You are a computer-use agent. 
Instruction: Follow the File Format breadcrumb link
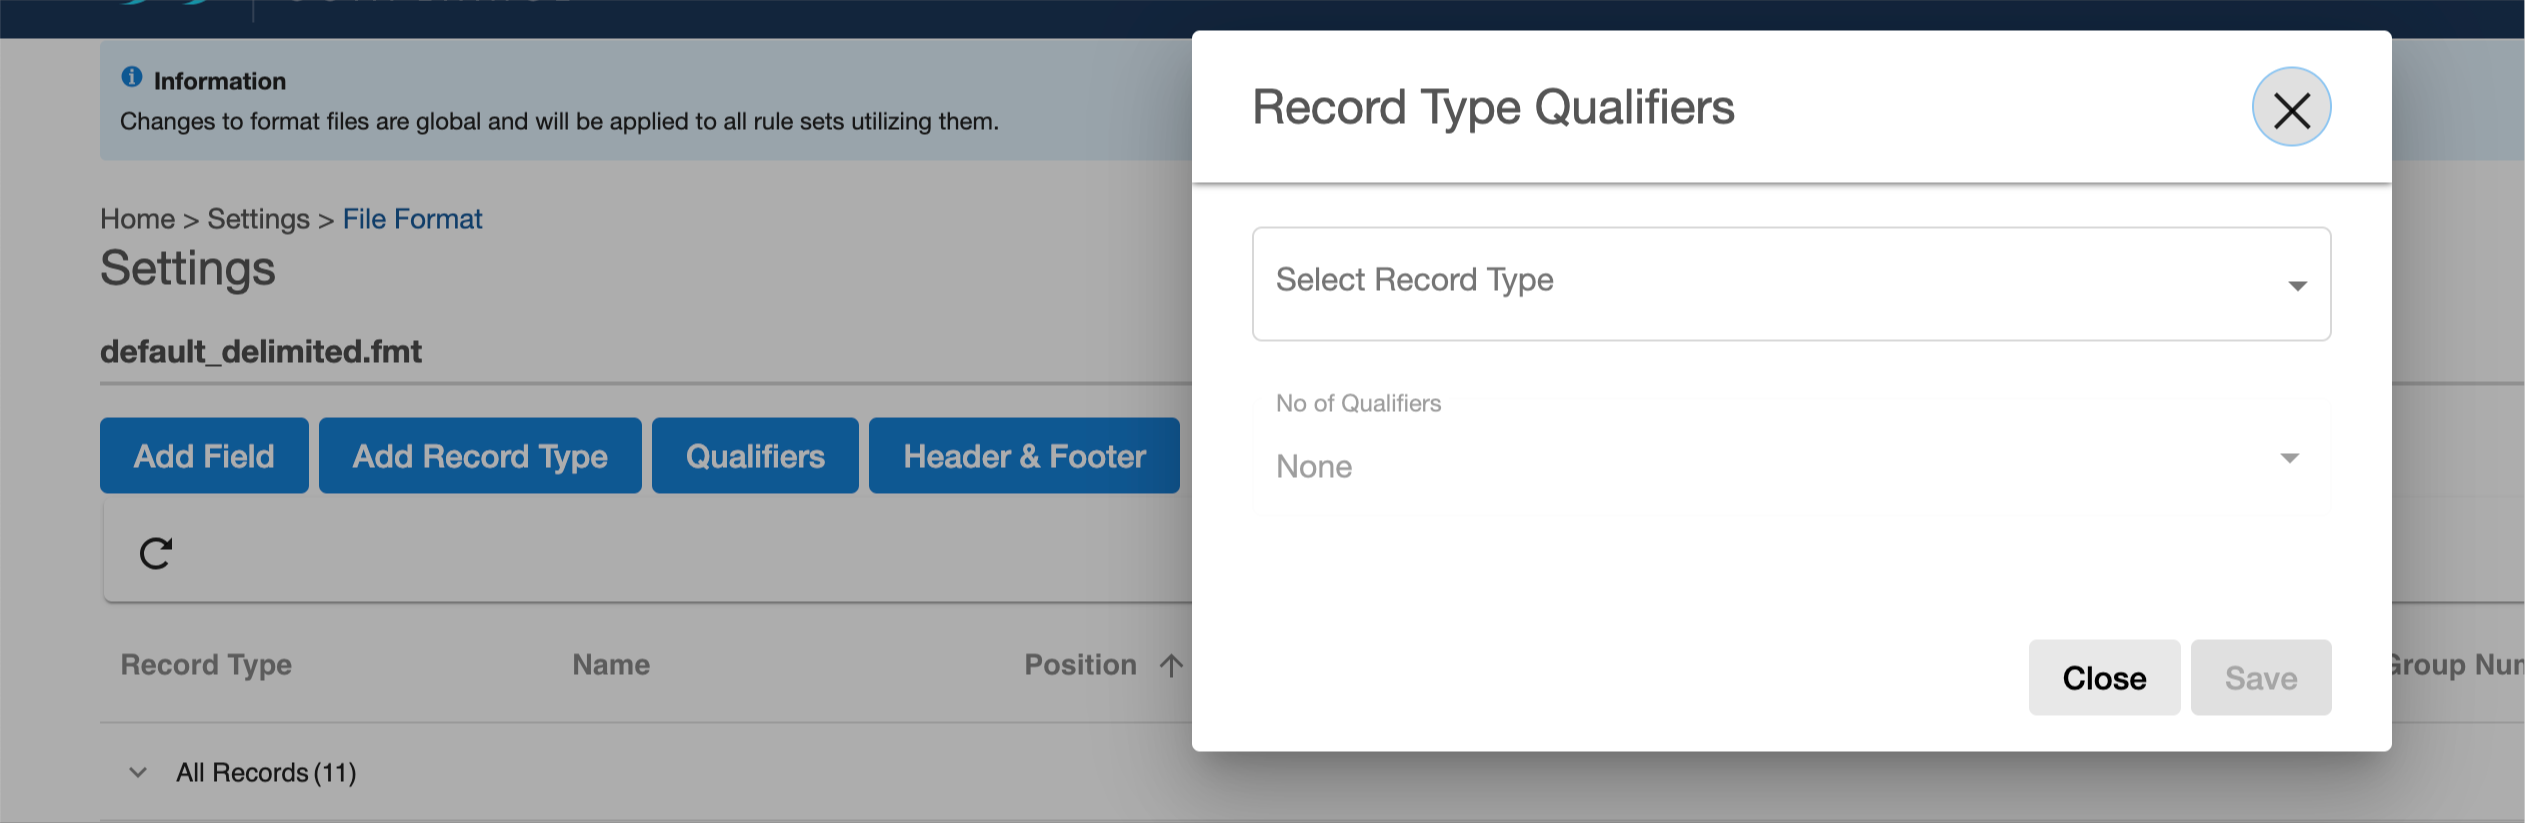pos(412,219)
